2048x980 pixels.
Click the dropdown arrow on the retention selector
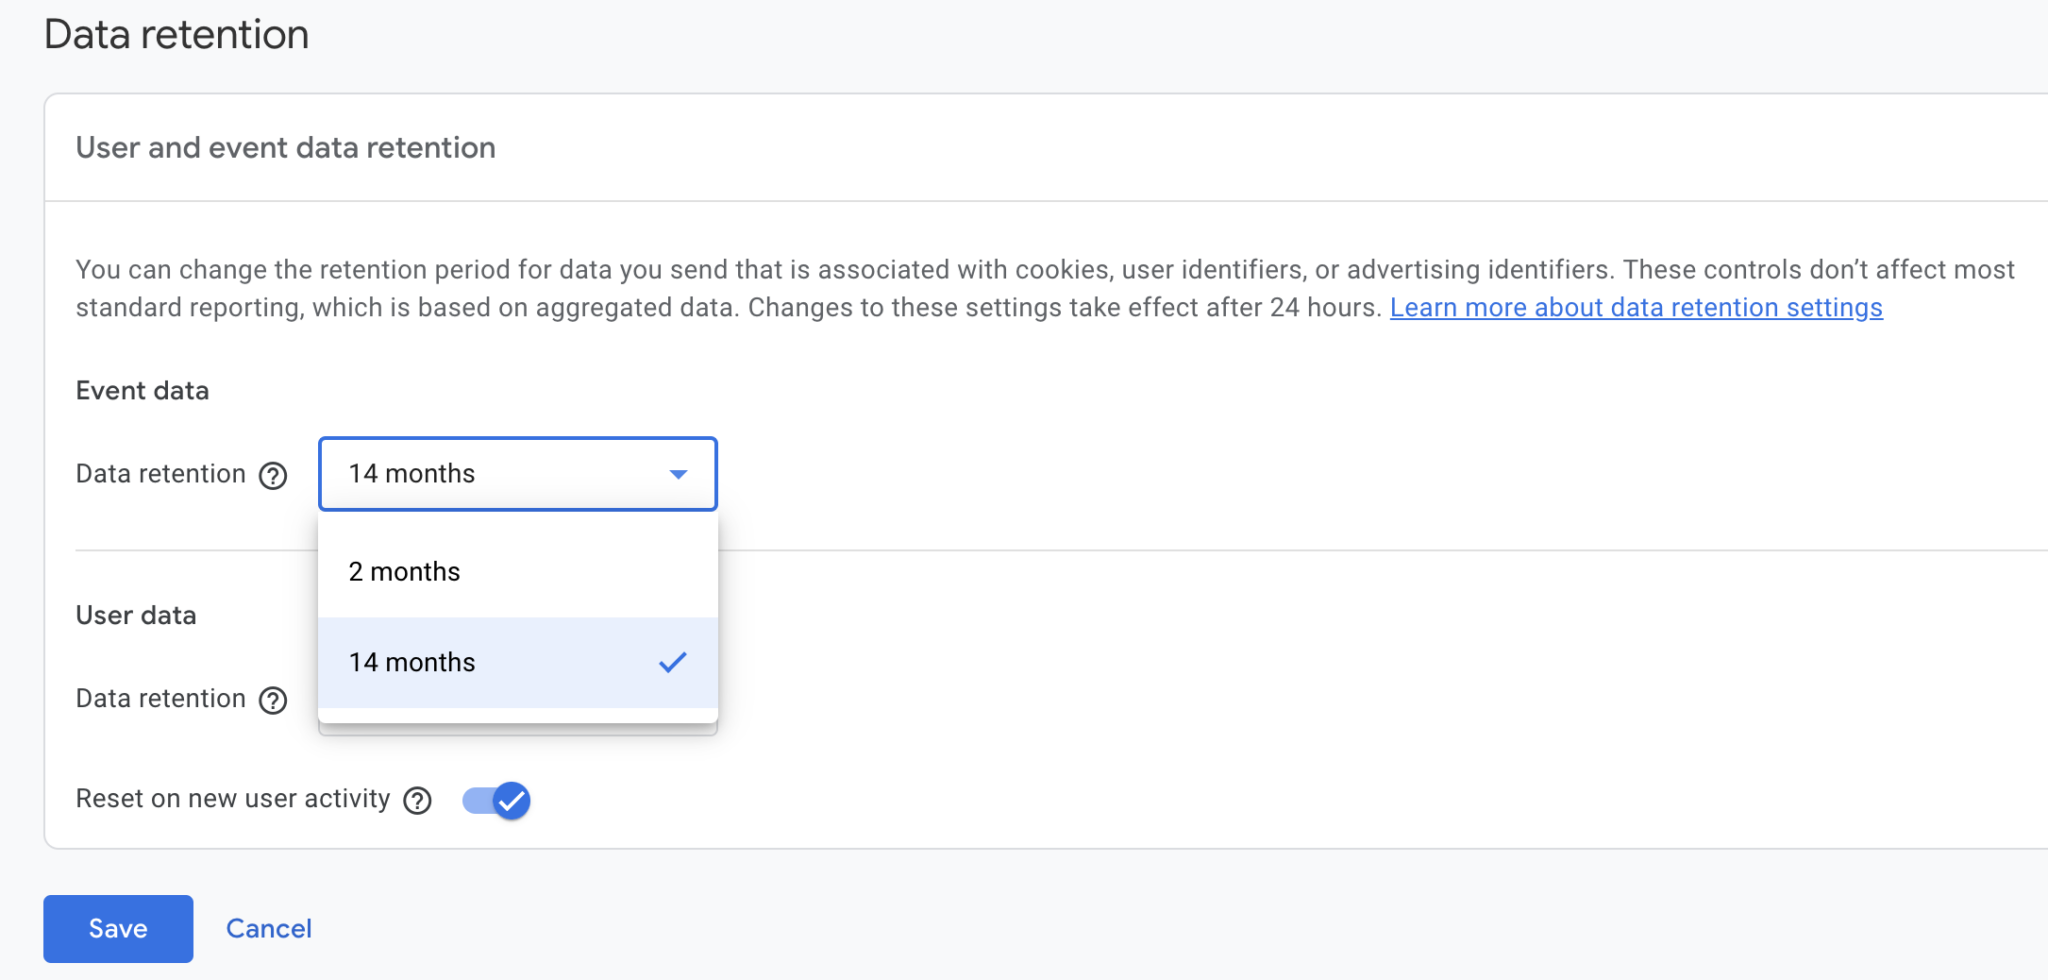tap(678, 474)
